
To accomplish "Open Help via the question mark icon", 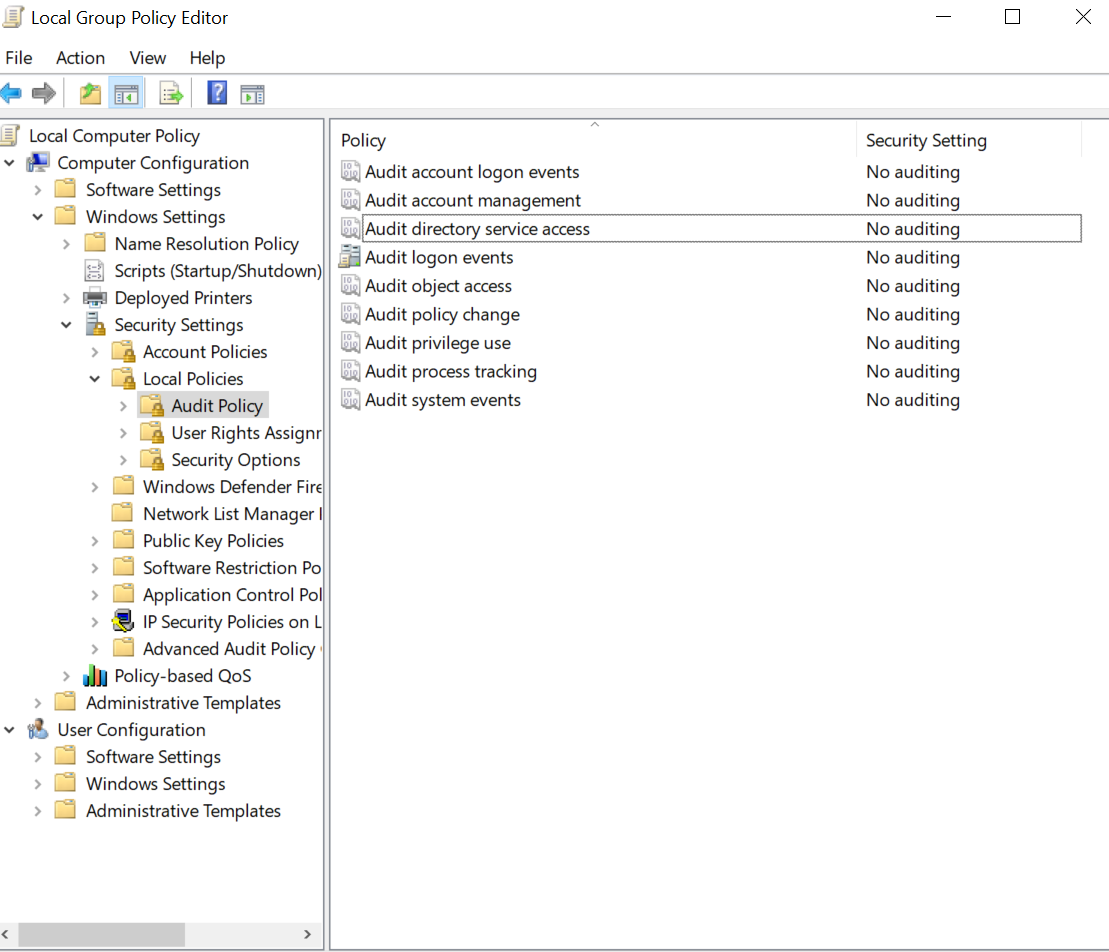I will pos(216,93).
